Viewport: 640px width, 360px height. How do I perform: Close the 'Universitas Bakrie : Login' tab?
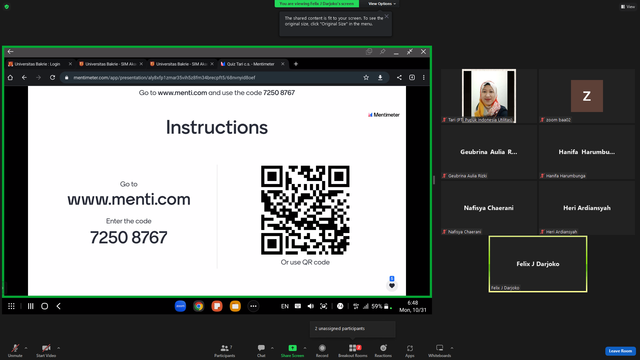pos(70,64)
